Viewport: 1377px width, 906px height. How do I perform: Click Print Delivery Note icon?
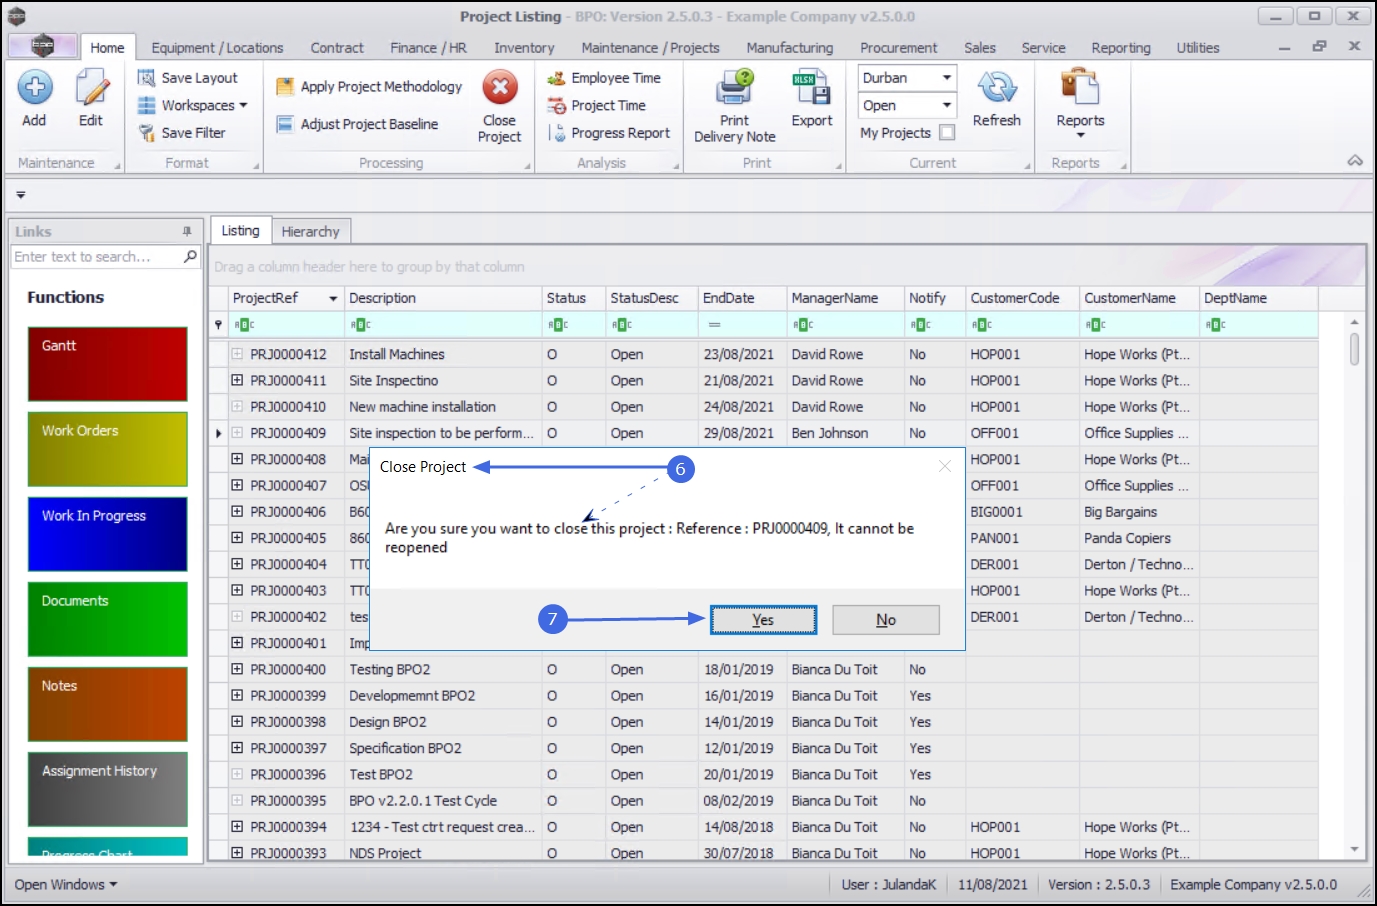click(x=734, y=89)
